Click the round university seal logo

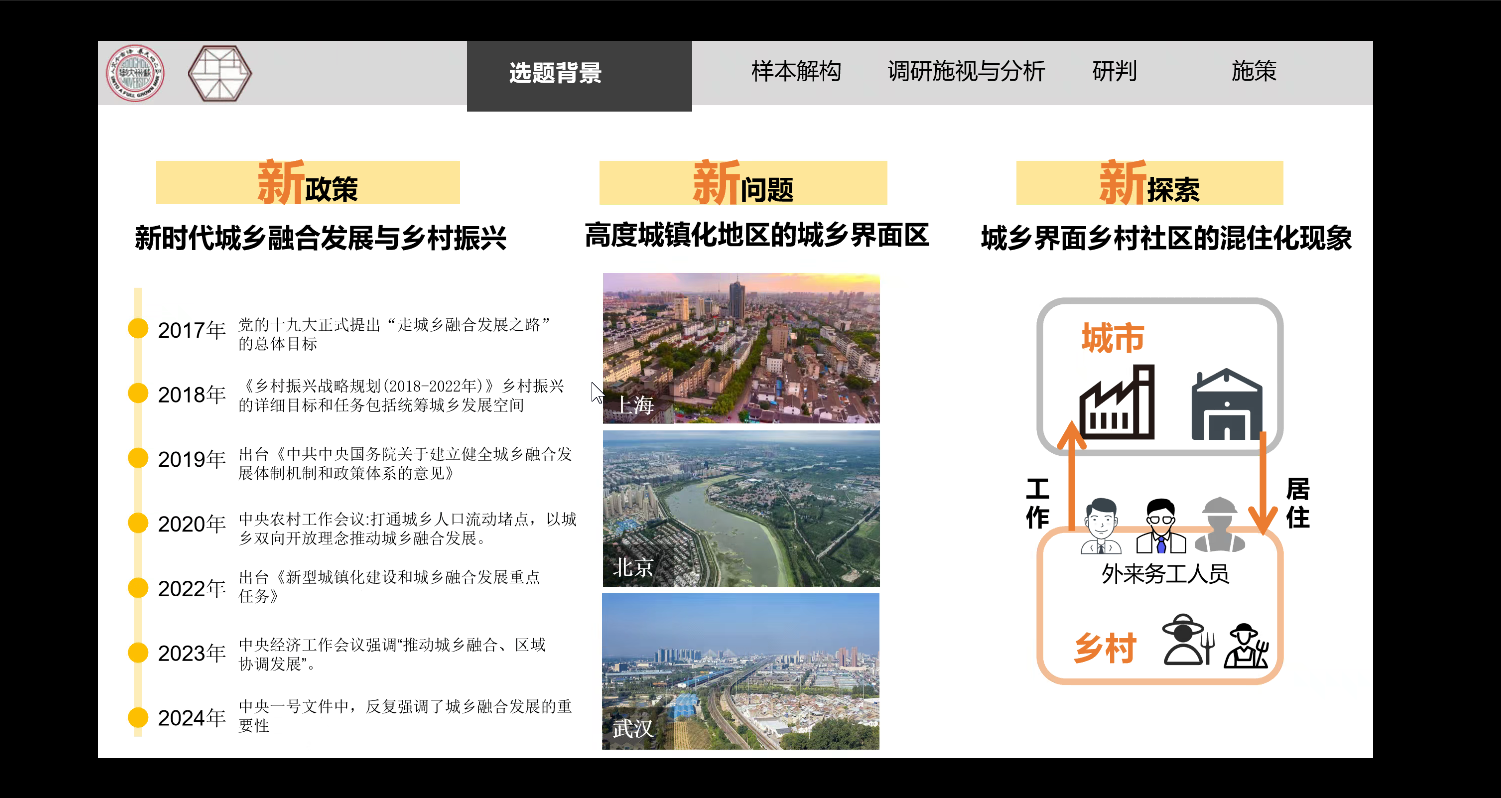(136, 73)
